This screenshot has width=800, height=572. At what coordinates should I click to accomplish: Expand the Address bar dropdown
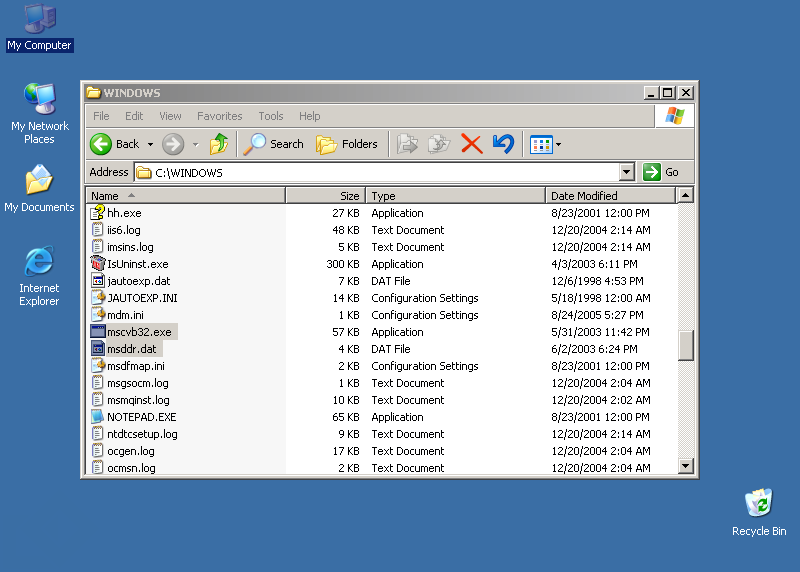[627, 172]
